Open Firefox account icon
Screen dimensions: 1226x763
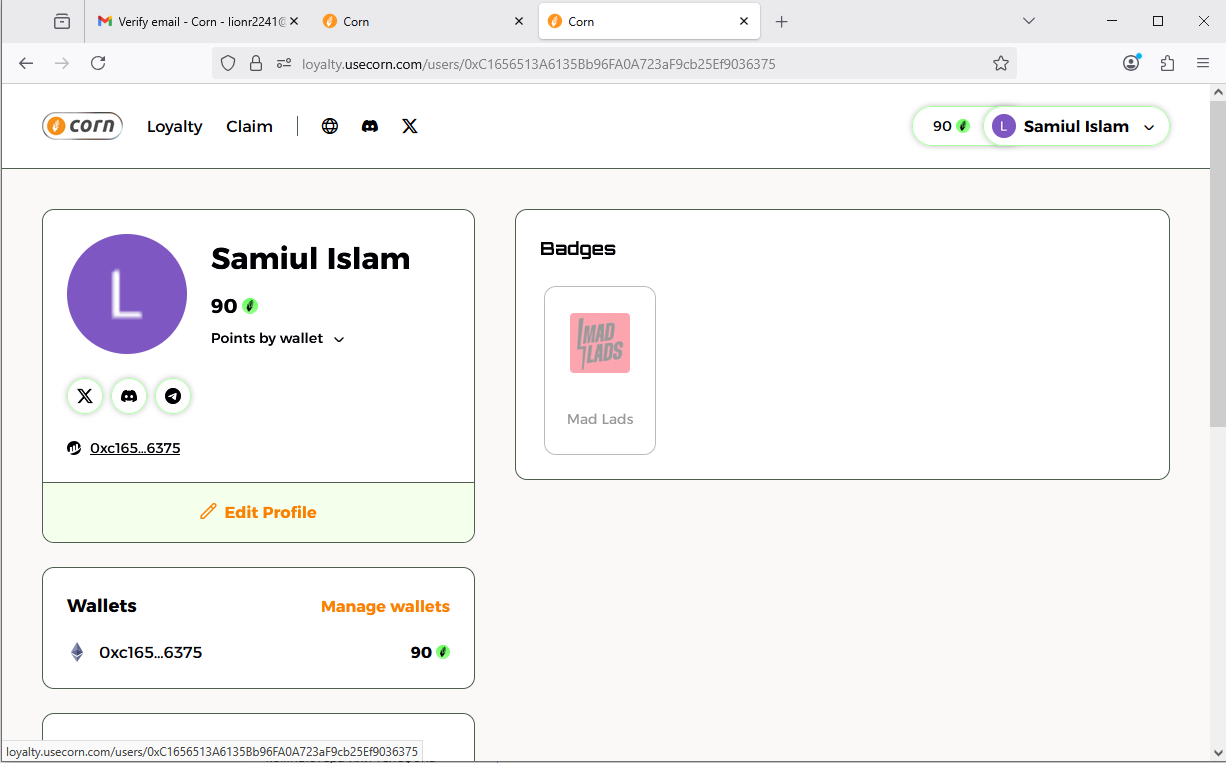(x=1131, y=63)
